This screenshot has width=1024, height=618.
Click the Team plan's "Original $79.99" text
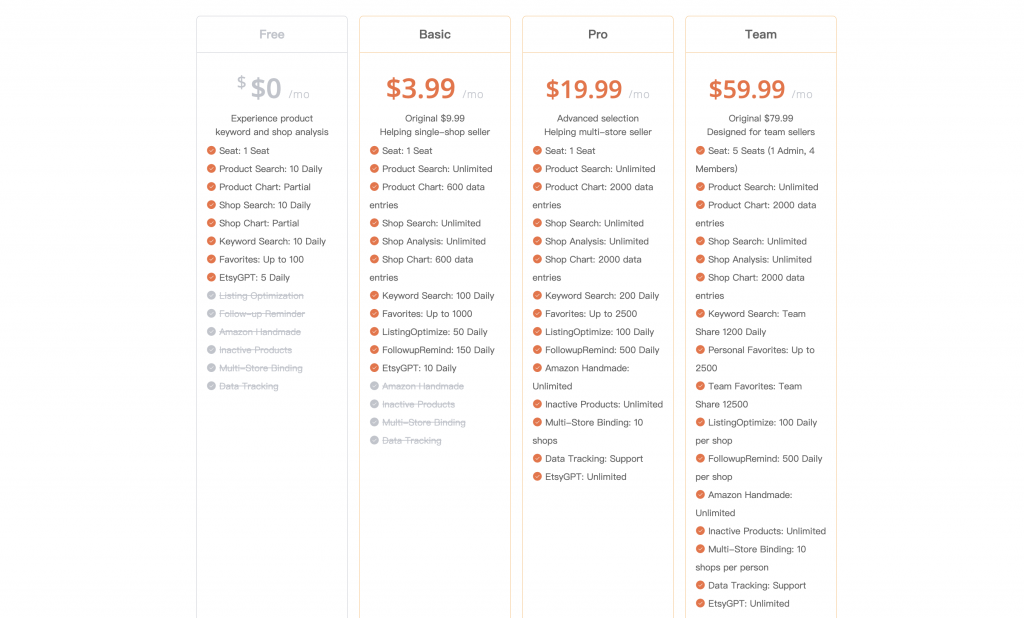[761, 118]
